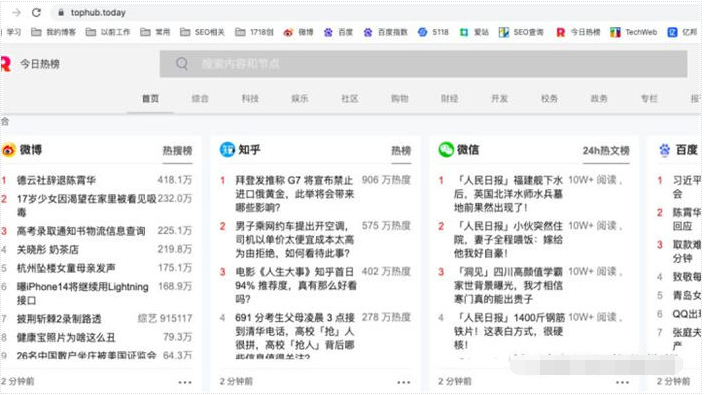Switch to the 专栏 tab
Viewport: 704px width, 395px height.
click(x=649, y=98)
